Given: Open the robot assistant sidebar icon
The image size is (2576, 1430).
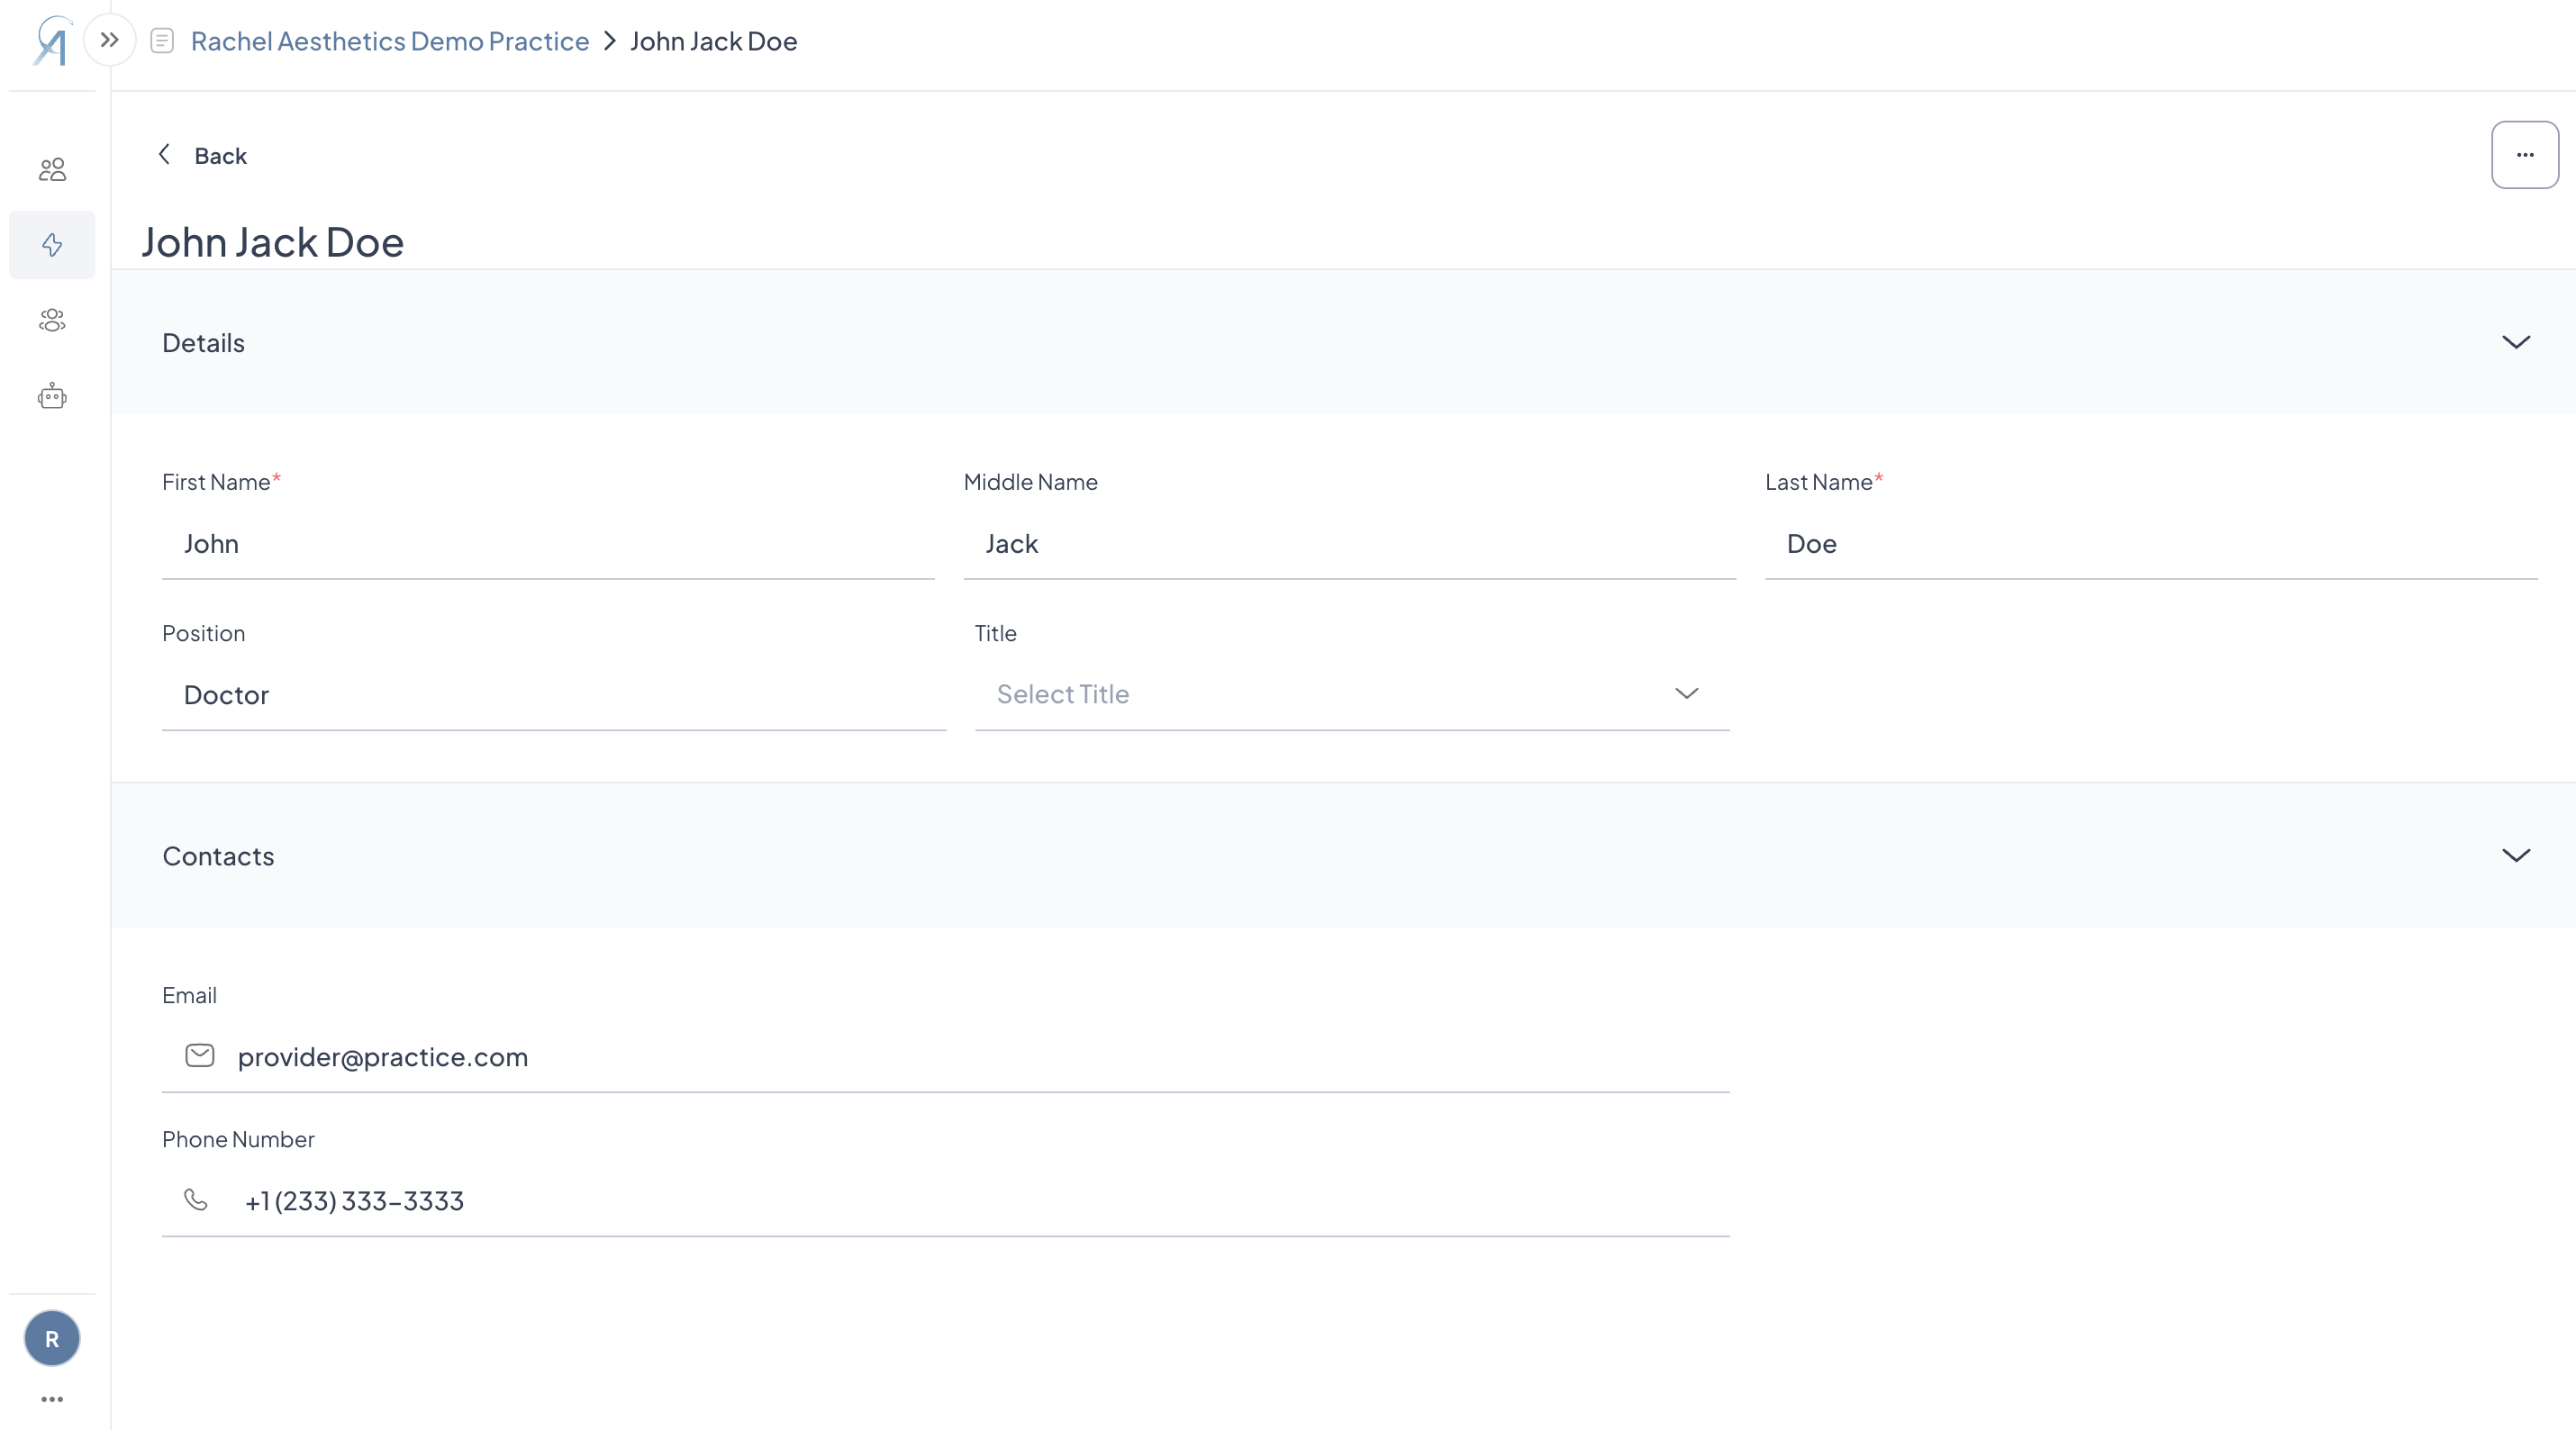Looking at the screenshot, I should (52, 397).
